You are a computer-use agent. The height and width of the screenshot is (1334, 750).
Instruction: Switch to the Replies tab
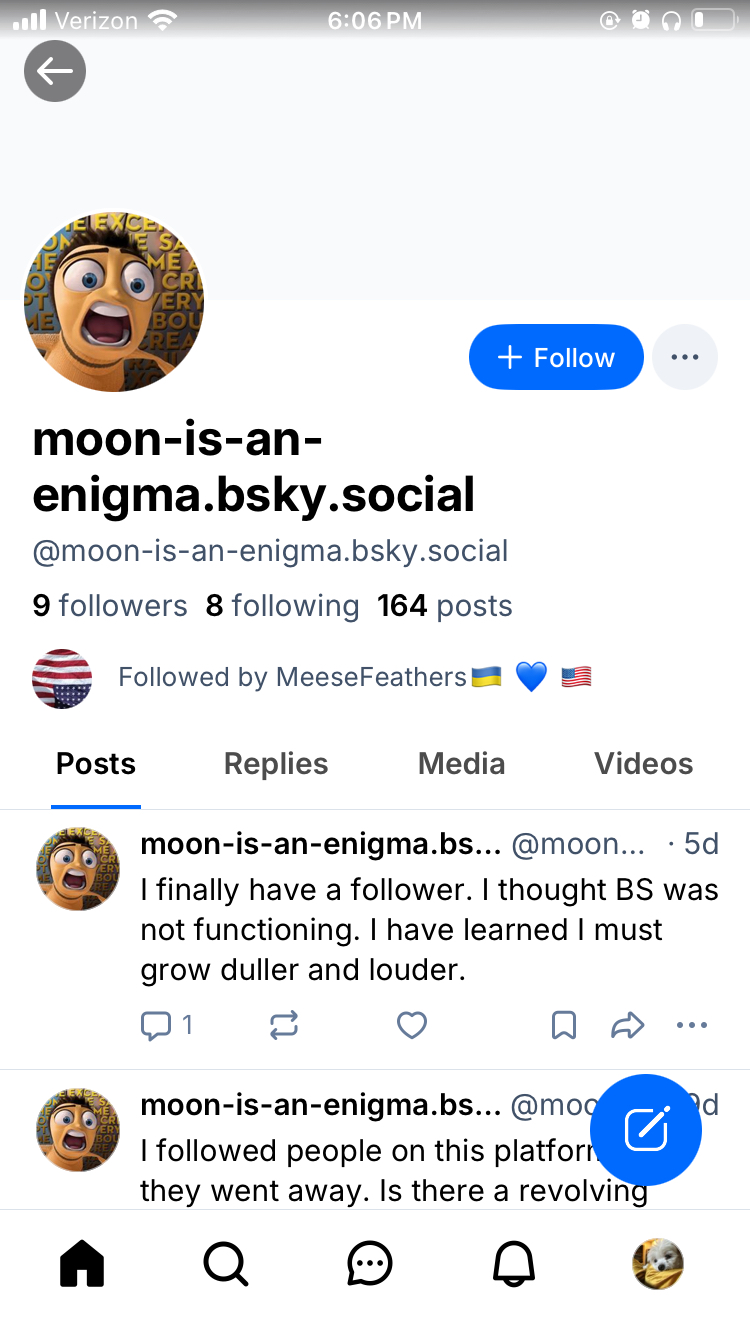click(276, 764)
